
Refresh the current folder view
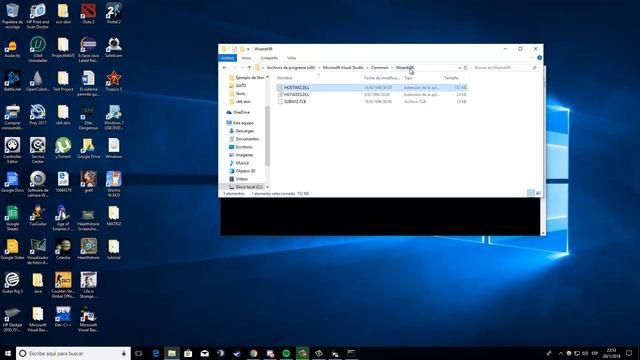pyautogui.click(x=465, y=68)
